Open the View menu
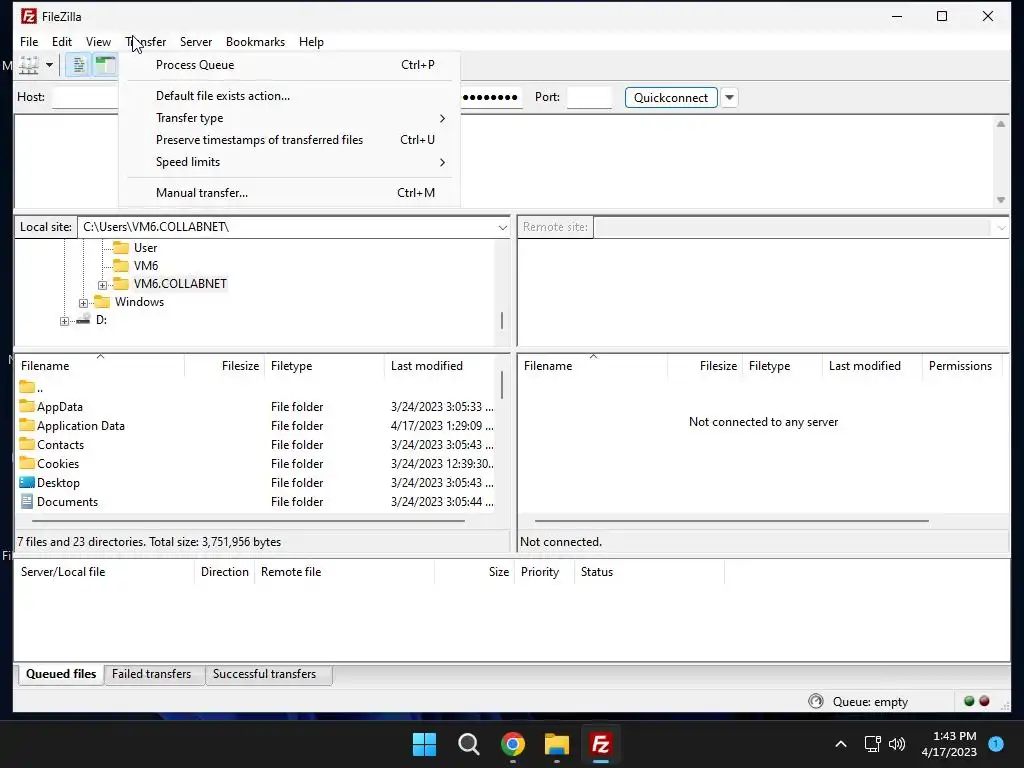This screenshot has width=1024, height=768. point(98,42)
